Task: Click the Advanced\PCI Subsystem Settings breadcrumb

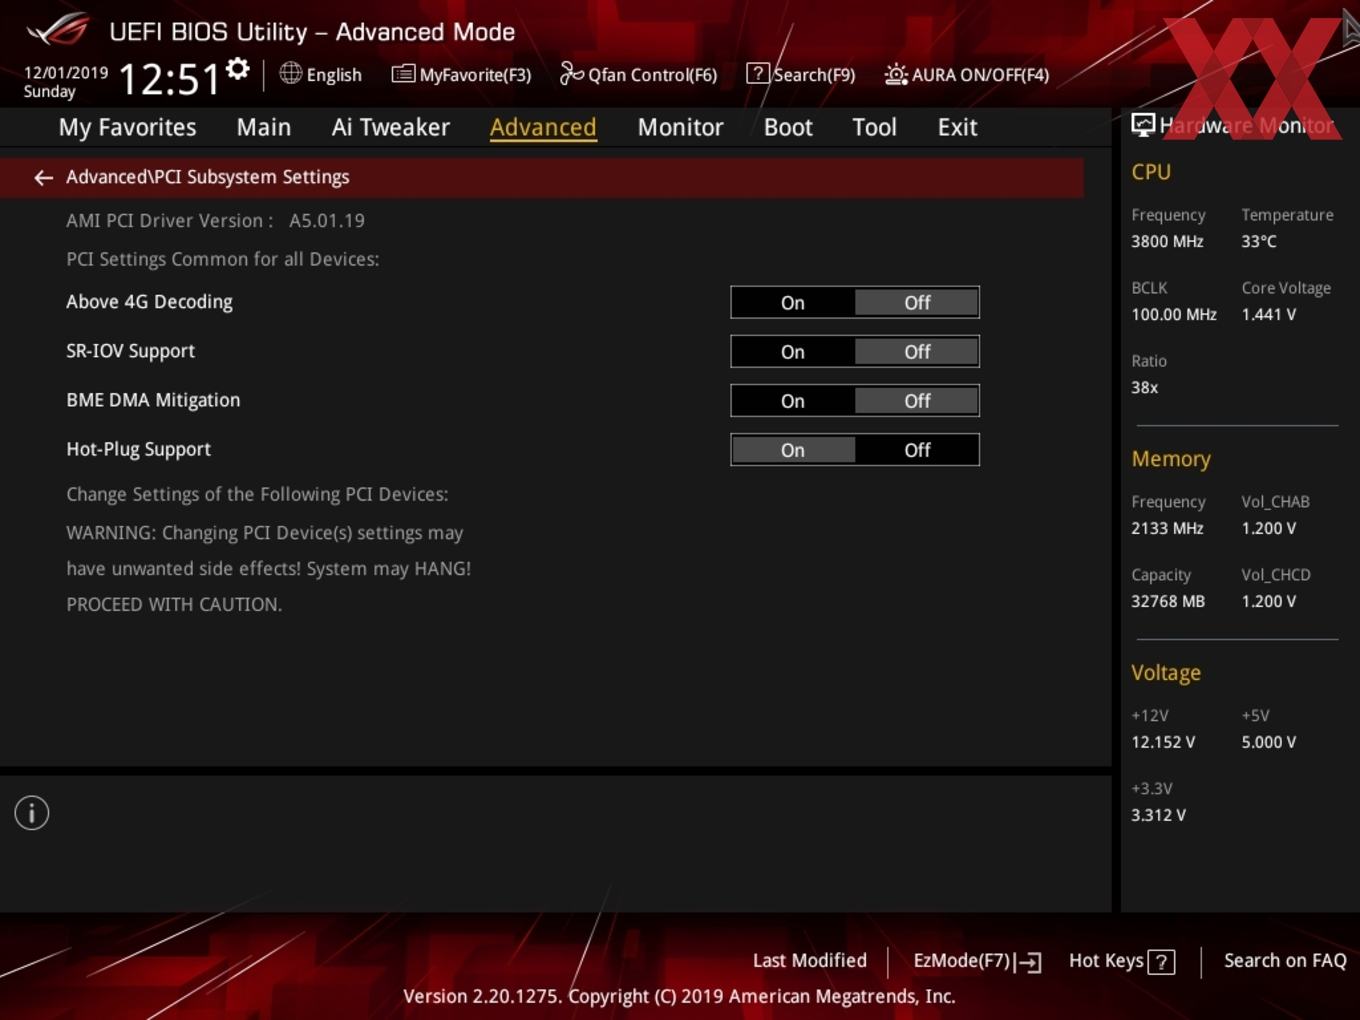Action: tap(208, 177)
